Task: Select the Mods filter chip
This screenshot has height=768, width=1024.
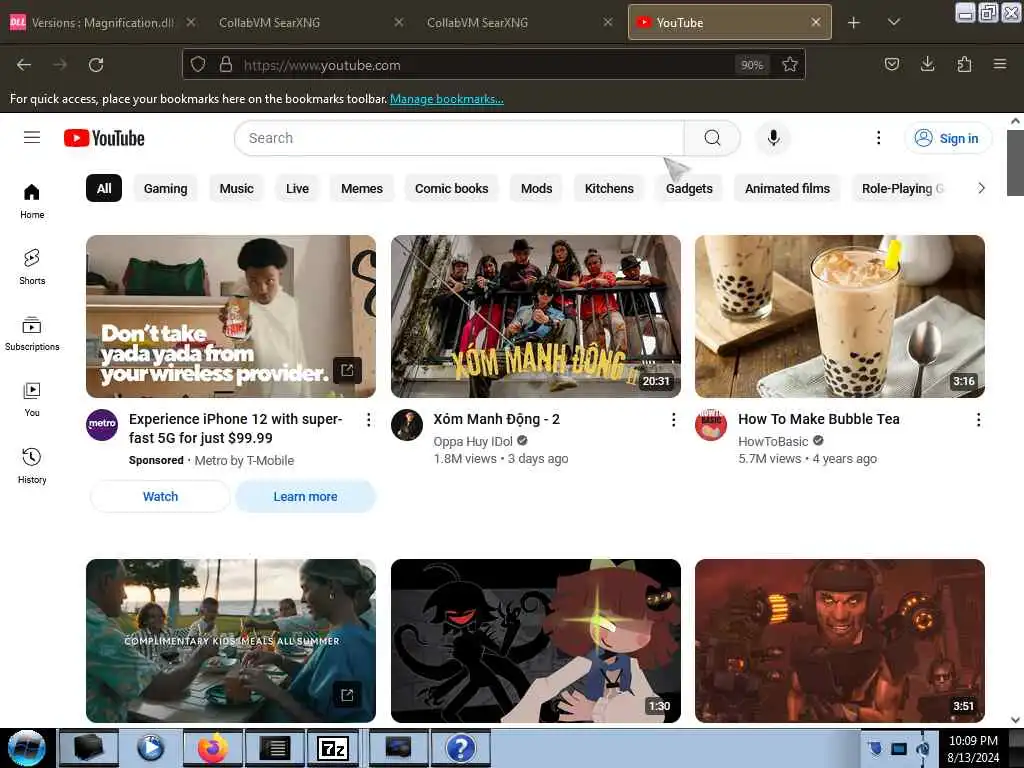Action: pos(536,188)
